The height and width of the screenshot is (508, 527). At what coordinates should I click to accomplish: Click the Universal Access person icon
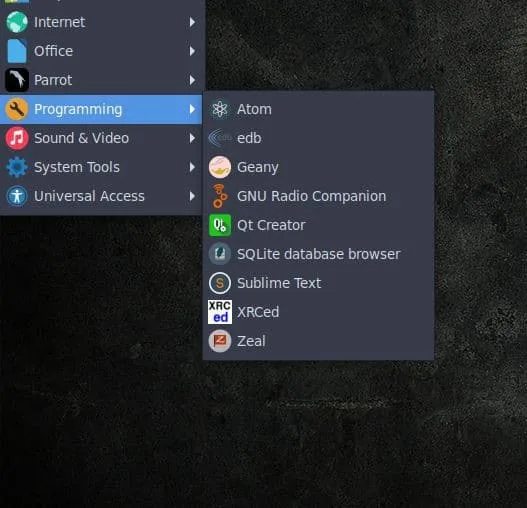point(17,196)
